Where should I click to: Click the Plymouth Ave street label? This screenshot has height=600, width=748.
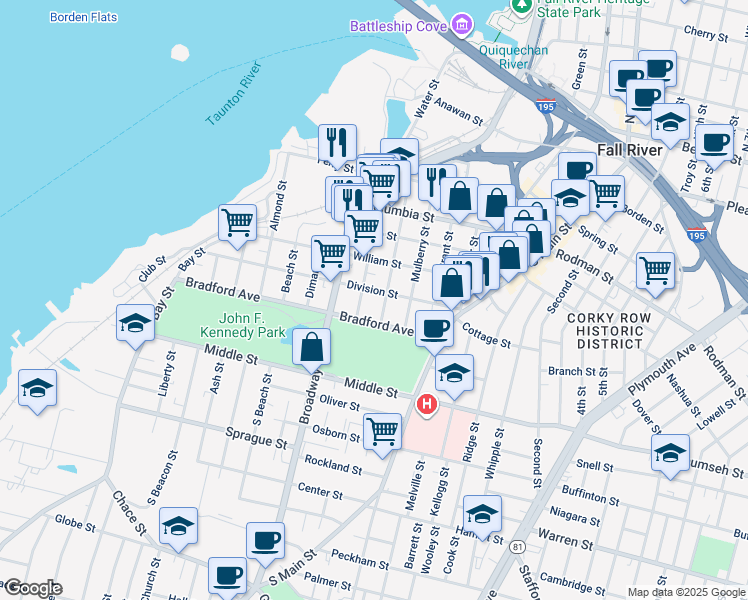click(x=661, y=369)
